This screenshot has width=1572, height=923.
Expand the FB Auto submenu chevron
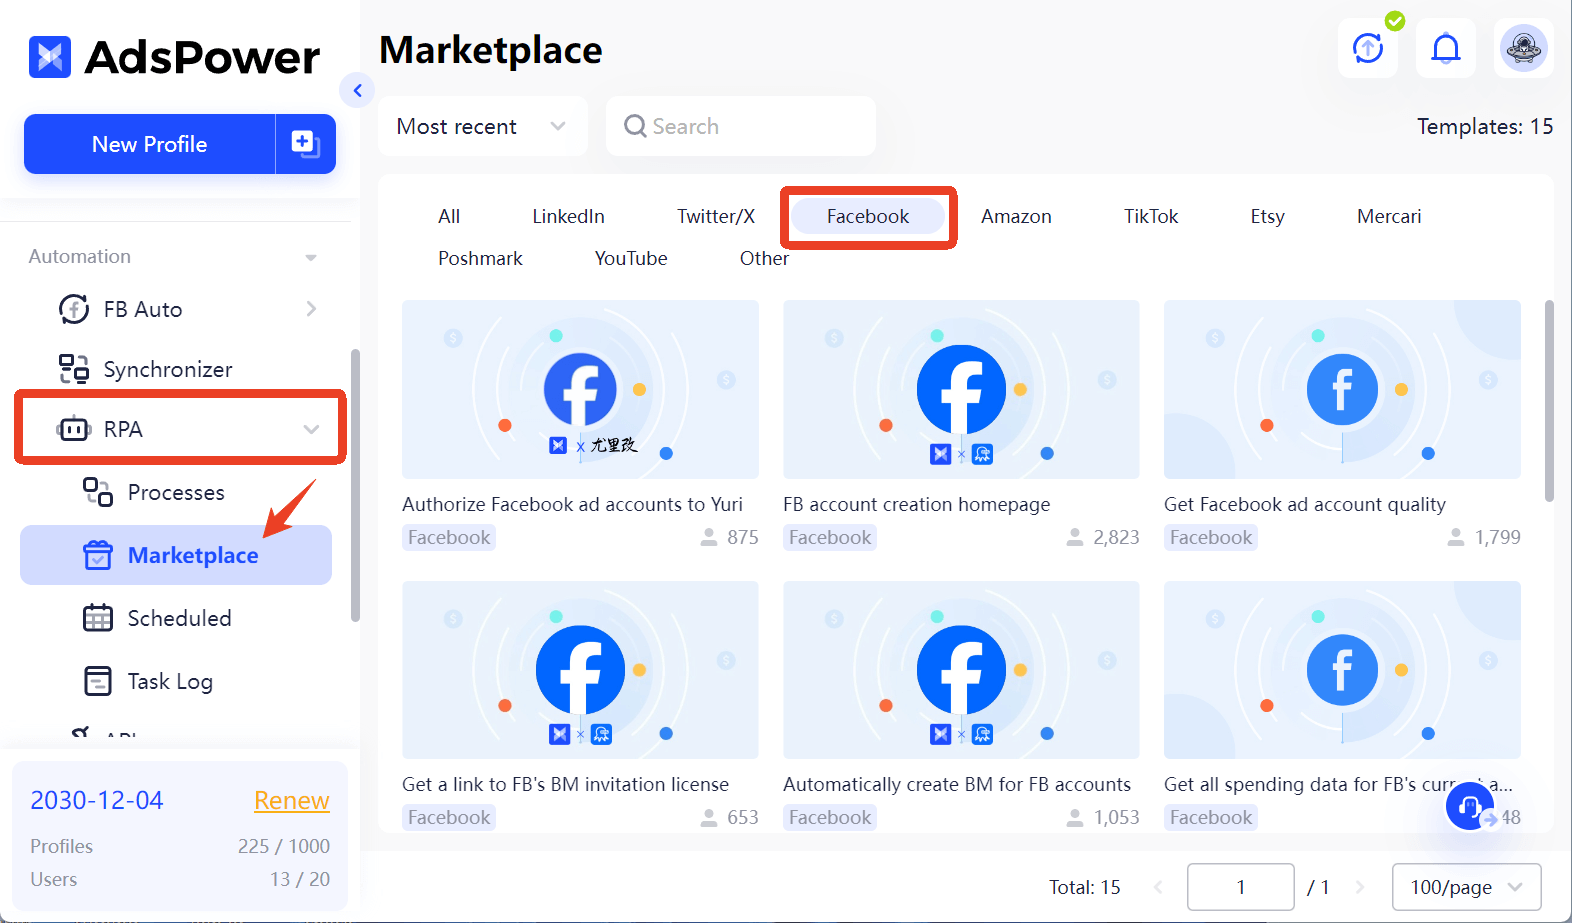311,309
